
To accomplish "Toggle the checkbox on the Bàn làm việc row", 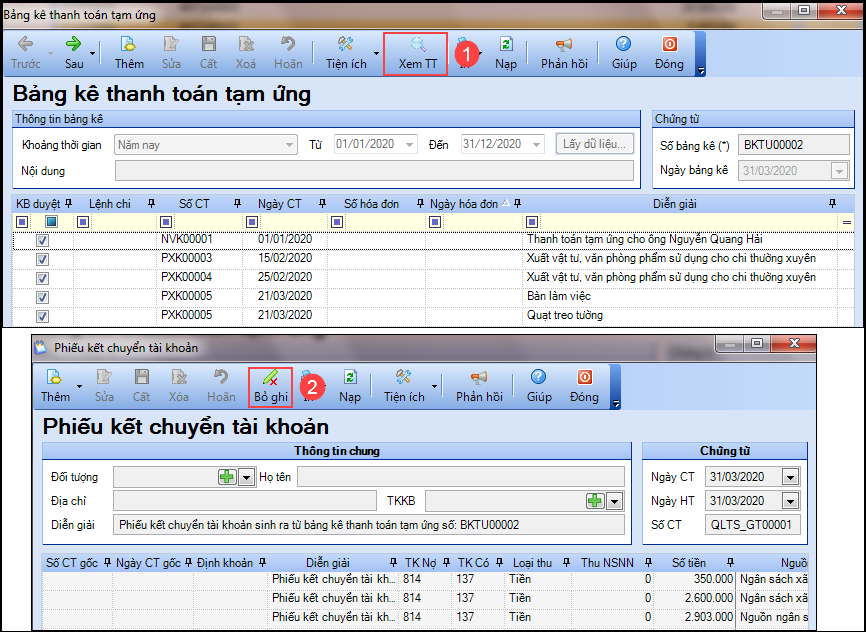I will click(x=42, y=297).
